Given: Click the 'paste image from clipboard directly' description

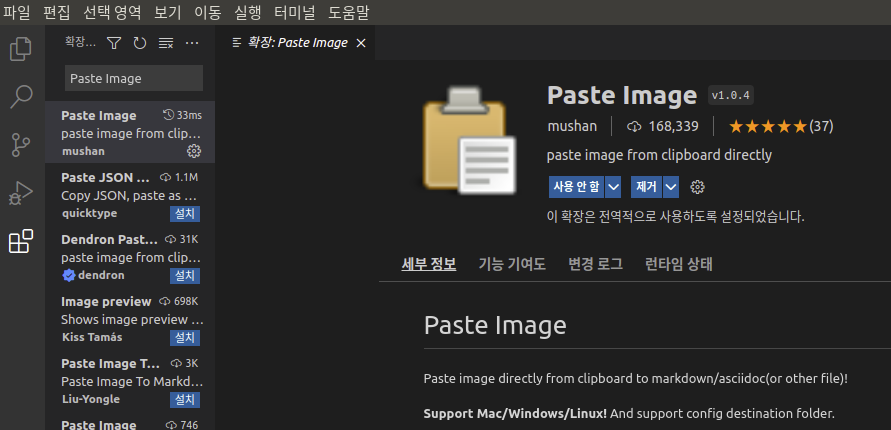Looking at the screenshot, I should pyautogui.click(x=659, y=155).
